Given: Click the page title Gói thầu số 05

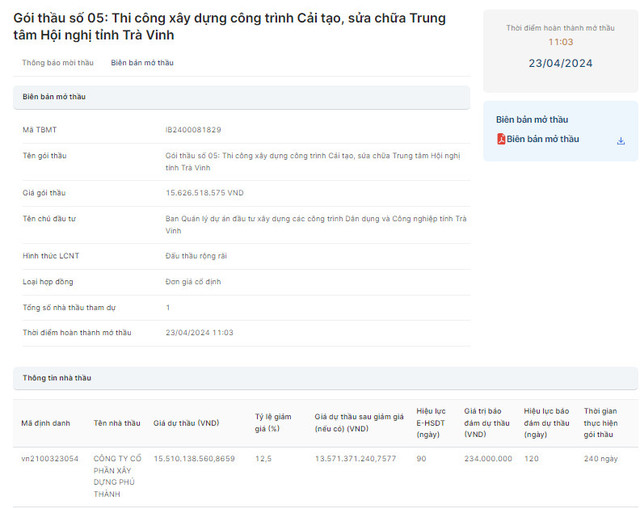Looking at the screenshot, I should point(229,27).
